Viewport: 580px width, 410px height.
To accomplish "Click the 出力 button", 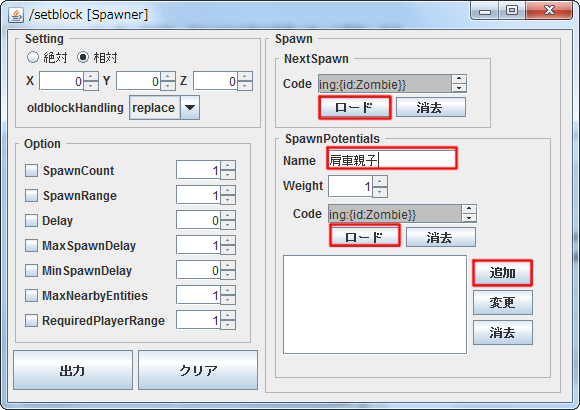I will pyautogui.click(x=73, y=370).
